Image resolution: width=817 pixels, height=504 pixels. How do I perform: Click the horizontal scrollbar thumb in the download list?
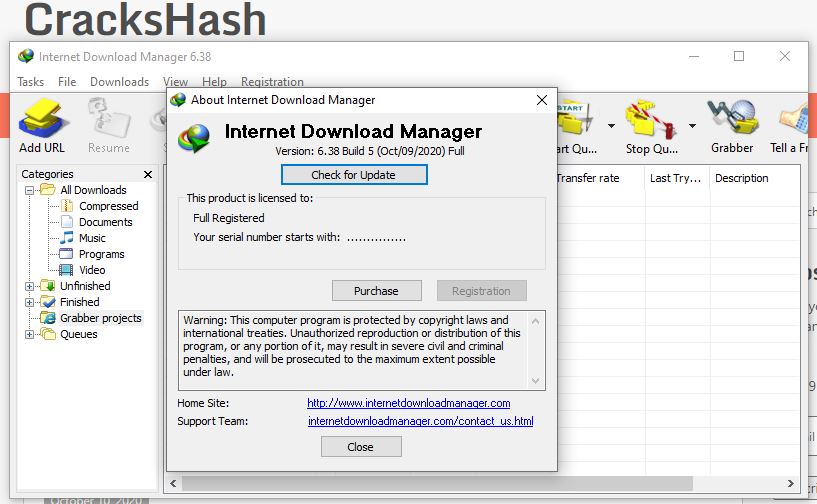pyautogui.click(x=437, y=484)
